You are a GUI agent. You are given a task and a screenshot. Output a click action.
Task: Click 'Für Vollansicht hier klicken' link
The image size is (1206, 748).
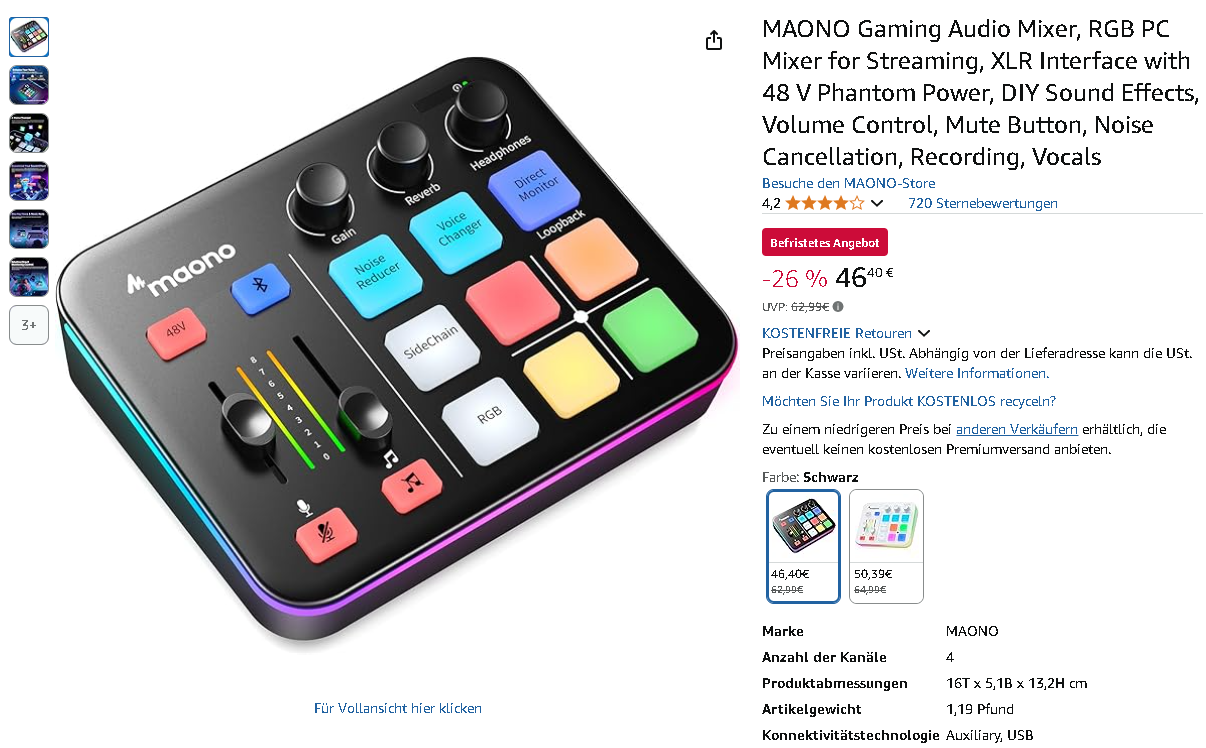(x=398, y=708)
